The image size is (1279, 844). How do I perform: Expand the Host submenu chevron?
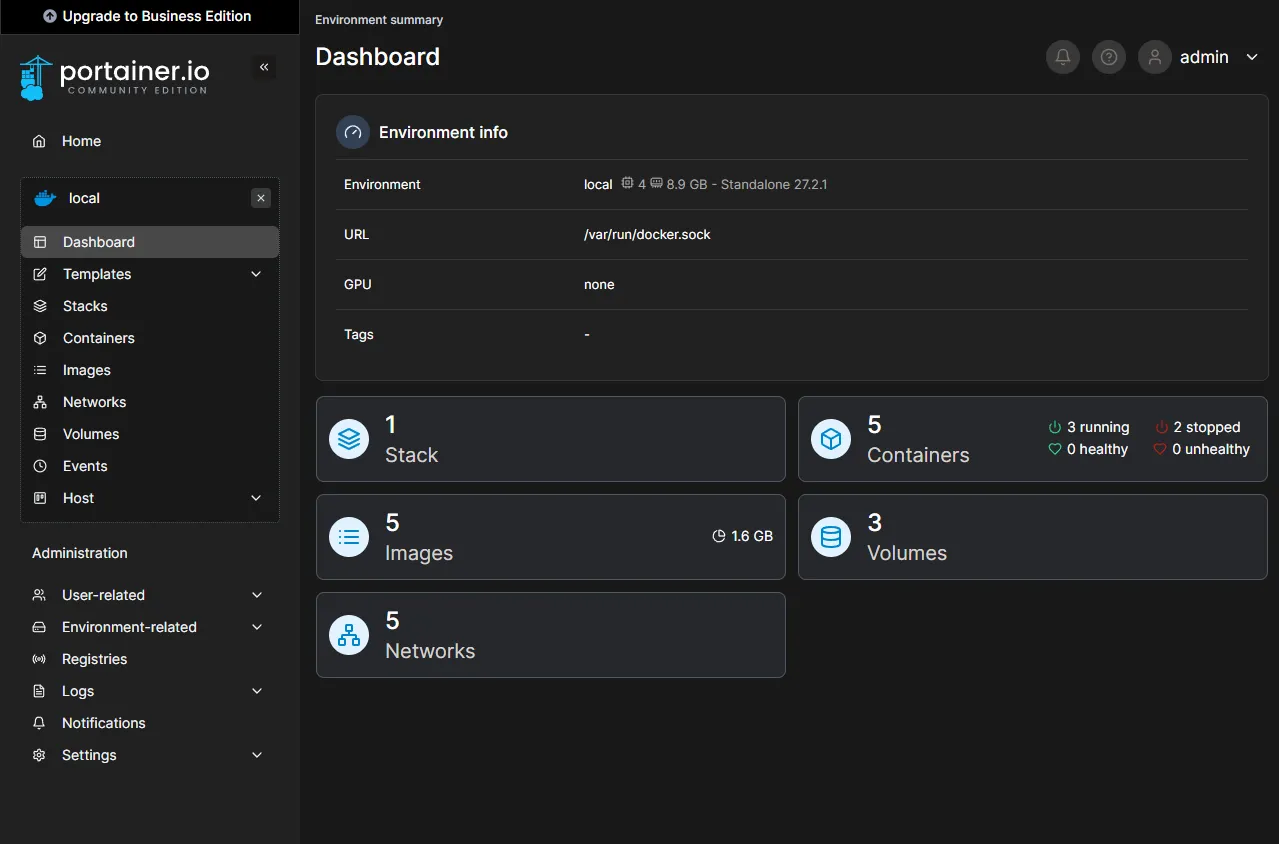tap(256, 498)
